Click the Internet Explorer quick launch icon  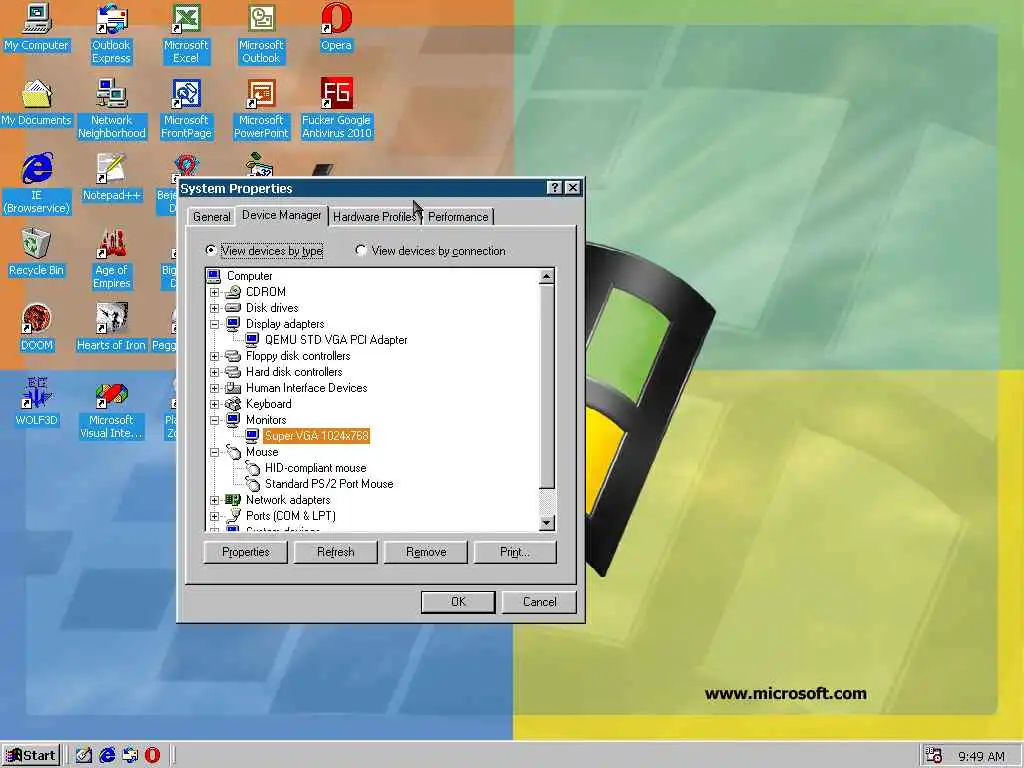[x=107, y=756]
